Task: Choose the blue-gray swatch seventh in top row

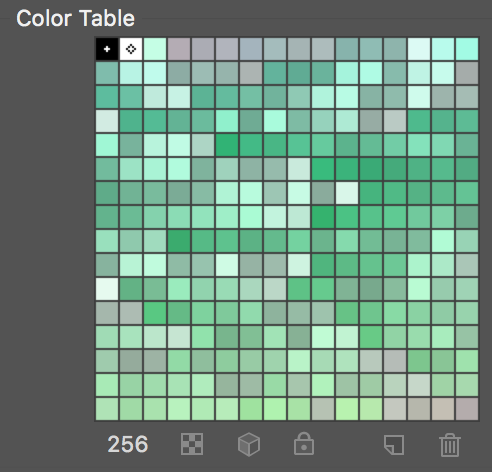Action: click(x=251, y=49)
